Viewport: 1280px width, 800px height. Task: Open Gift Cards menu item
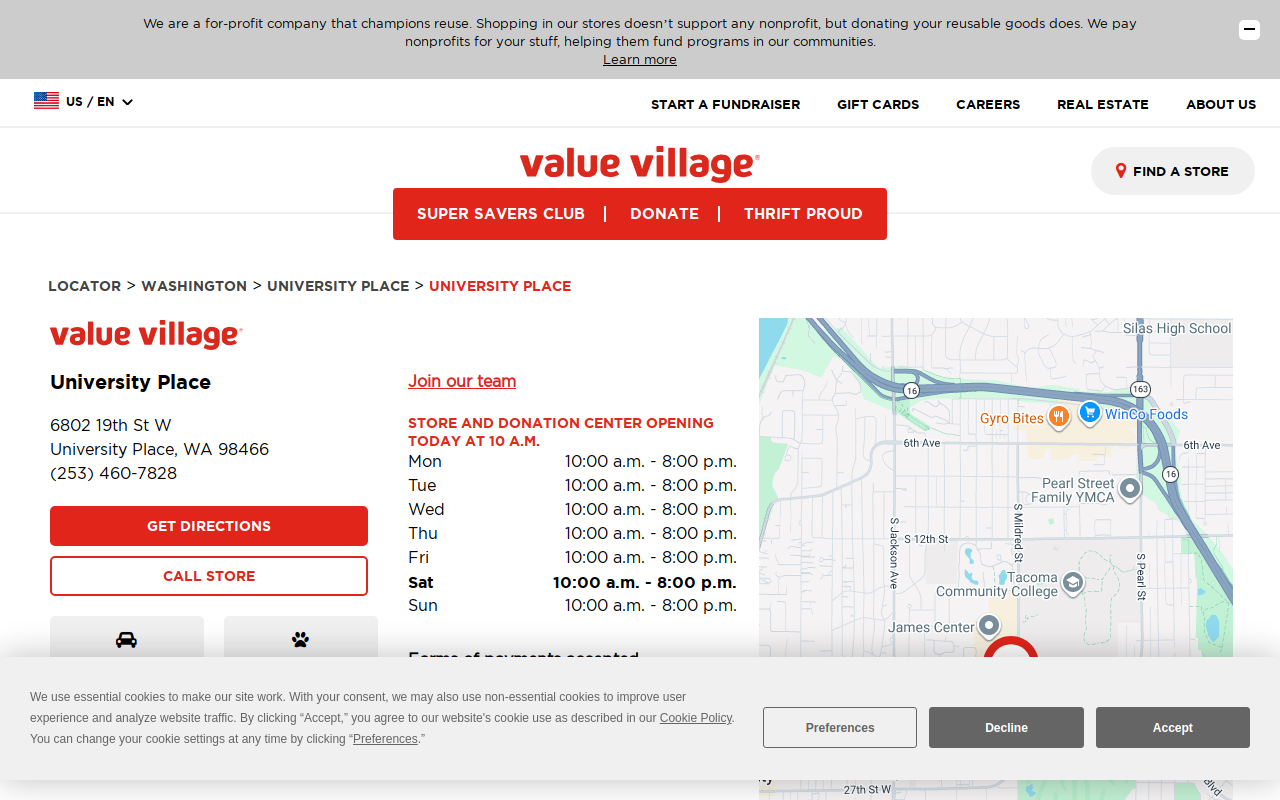click(x=878, y=104)
